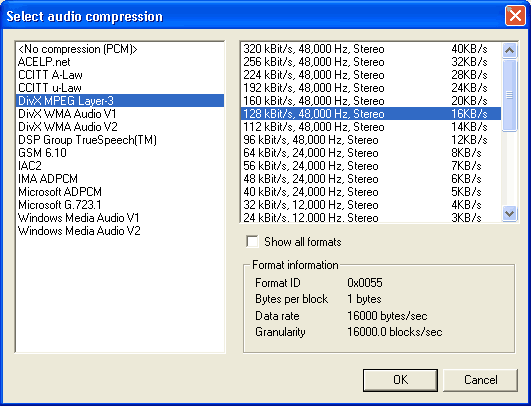Select 320 kBit/s, 48,000 Hz format
This screenshot has width=531, height=406.
click(x=371, y=49)
